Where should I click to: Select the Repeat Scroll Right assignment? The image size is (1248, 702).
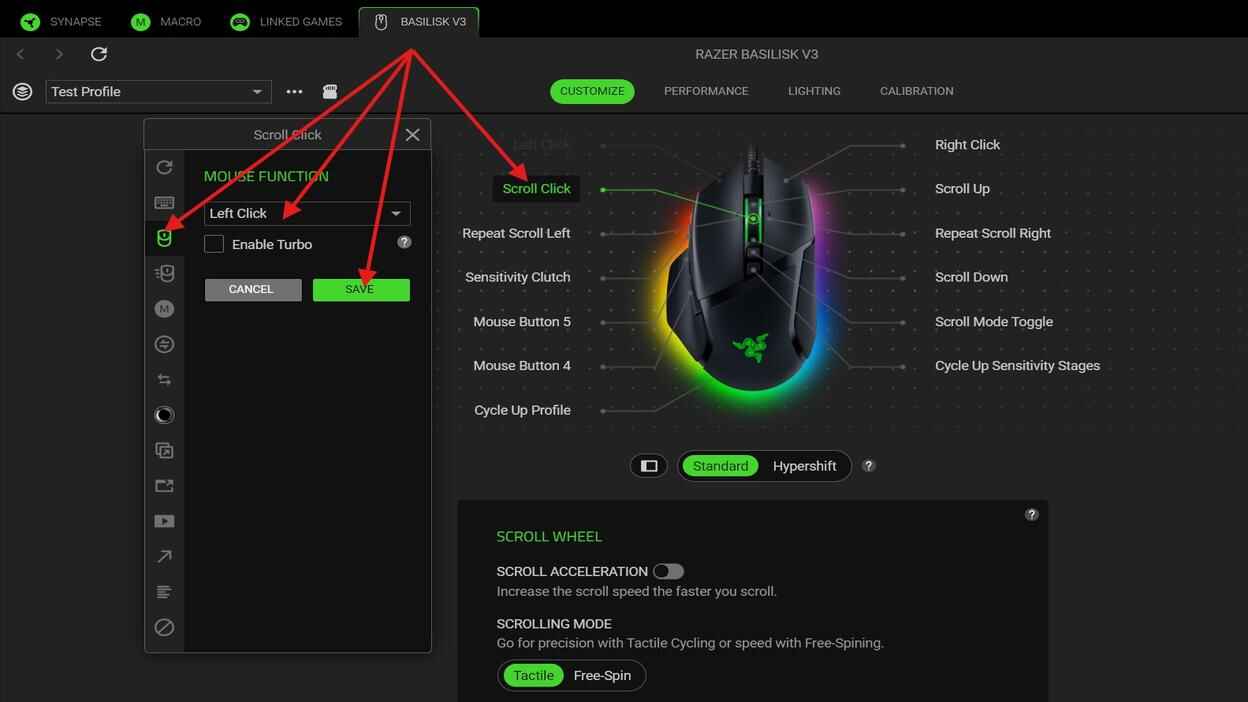point(993,233)
